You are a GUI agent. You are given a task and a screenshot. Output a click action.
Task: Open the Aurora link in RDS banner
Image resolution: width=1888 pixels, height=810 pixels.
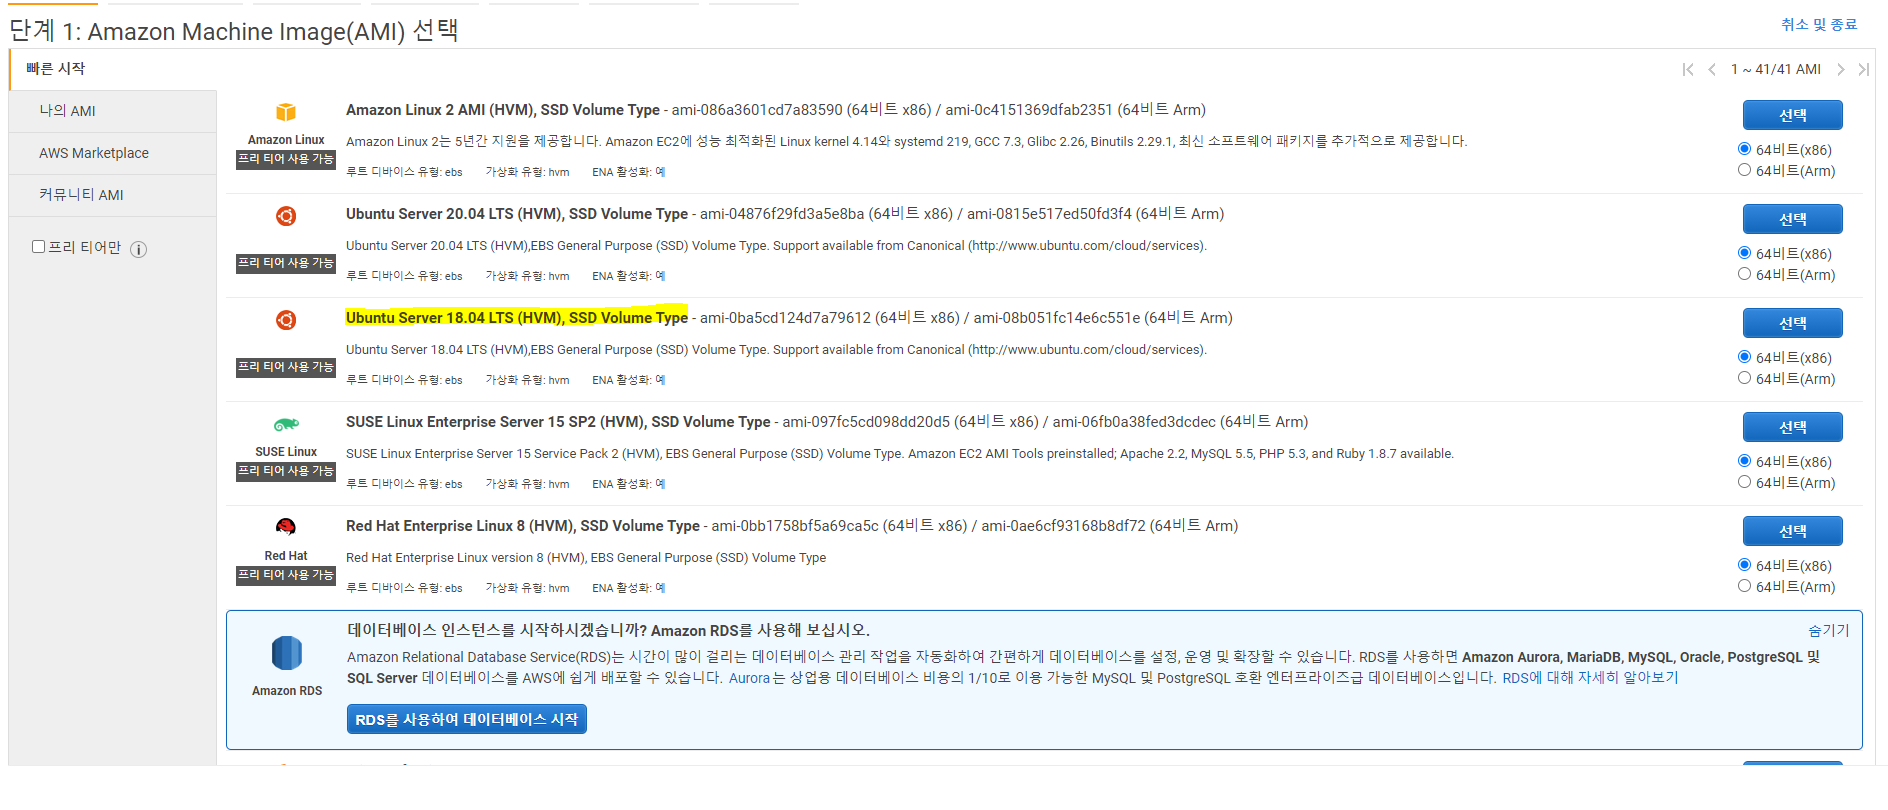749,678
